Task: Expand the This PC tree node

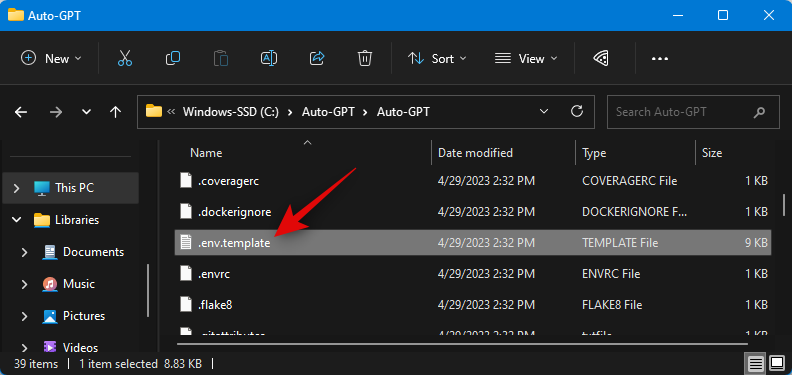Action: (x=16, y=188)
